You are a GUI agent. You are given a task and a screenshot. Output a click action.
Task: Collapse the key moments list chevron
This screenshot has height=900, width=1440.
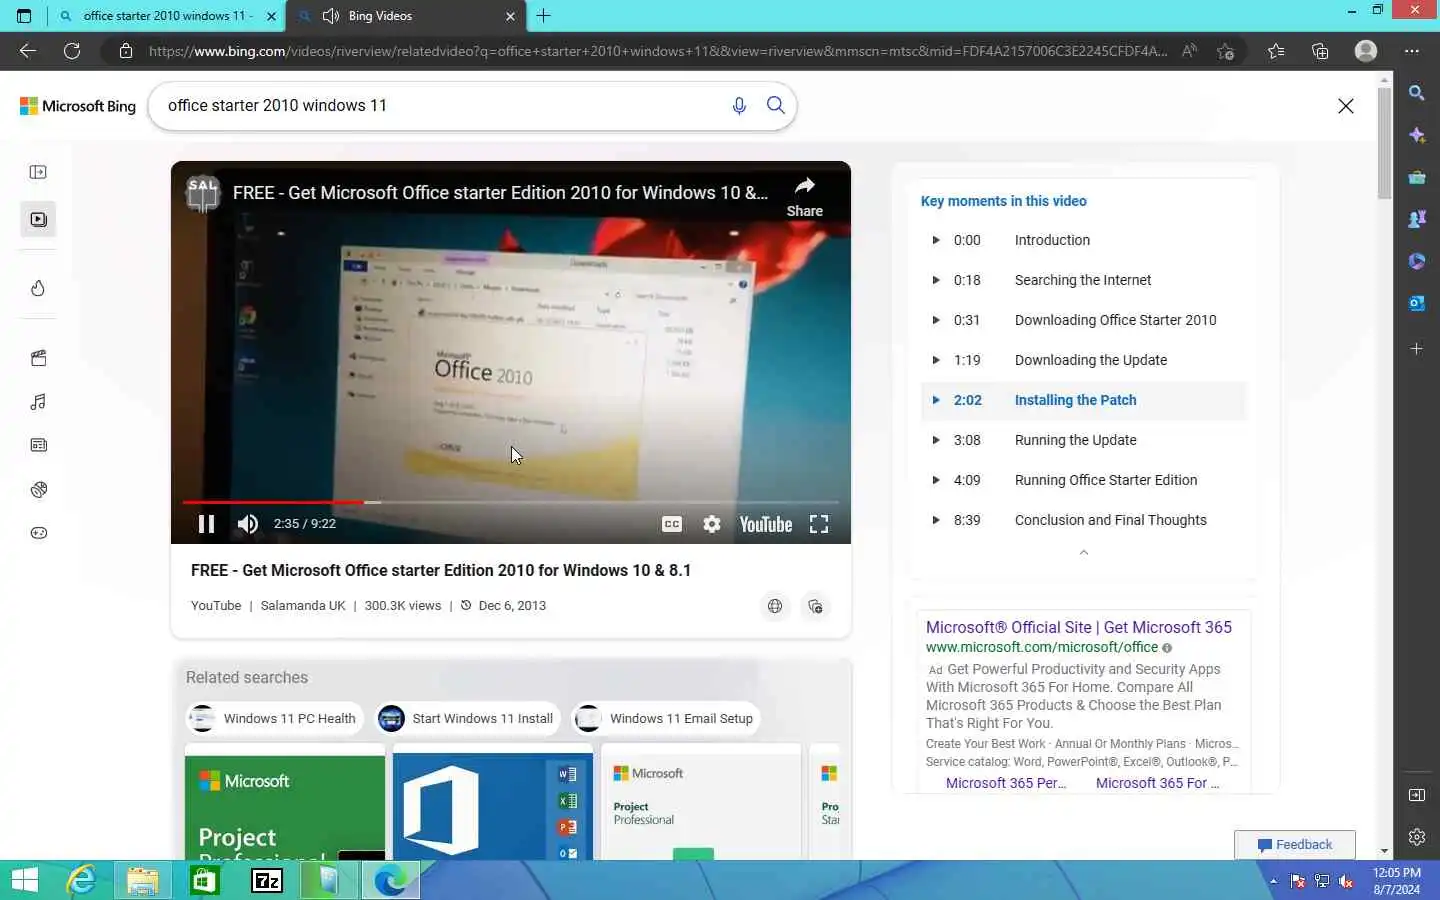(1083, 552)
